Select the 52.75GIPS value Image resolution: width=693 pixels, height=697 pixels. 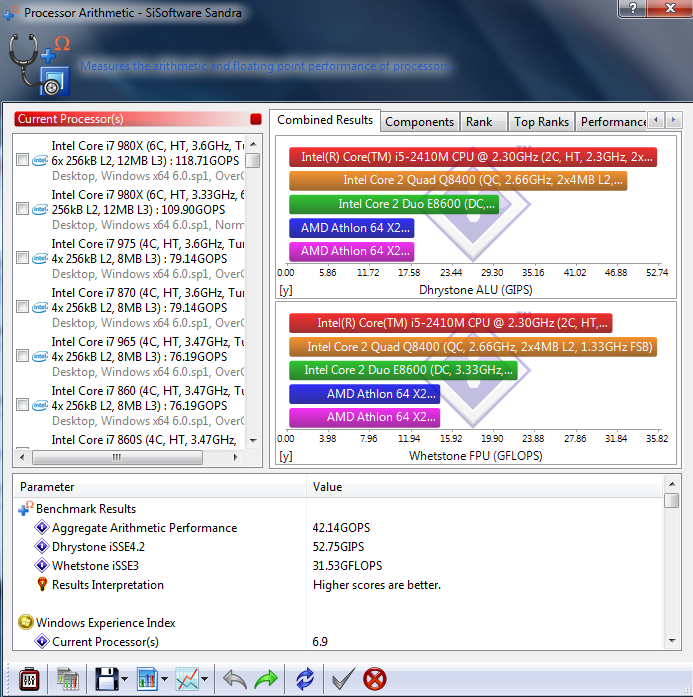pyautogui.click(x=338, y=546)
